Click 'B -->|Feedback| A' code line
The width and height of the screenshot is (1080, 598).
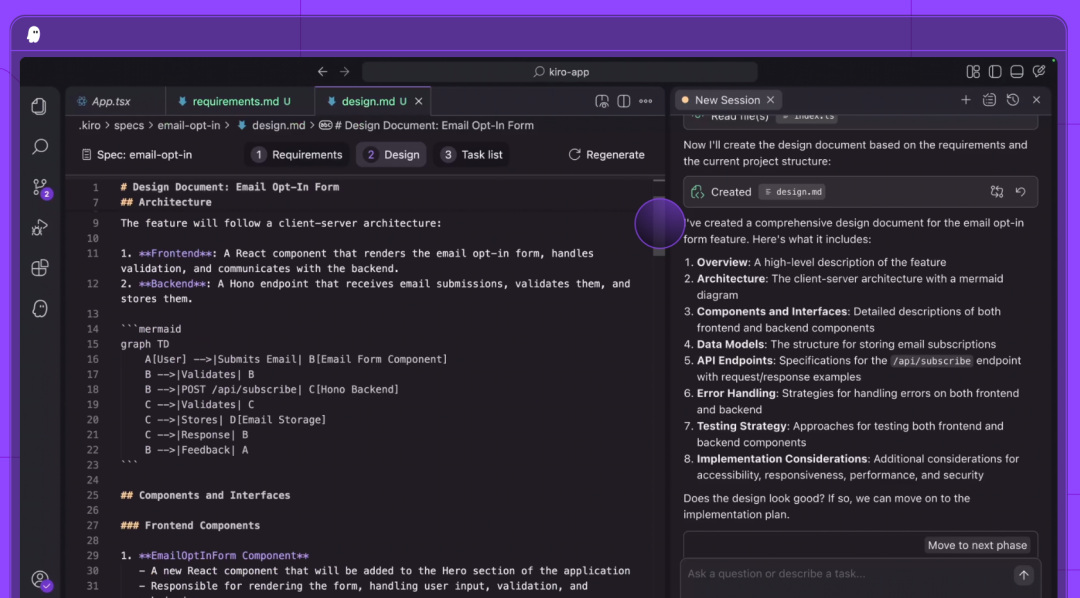[196, 451]
